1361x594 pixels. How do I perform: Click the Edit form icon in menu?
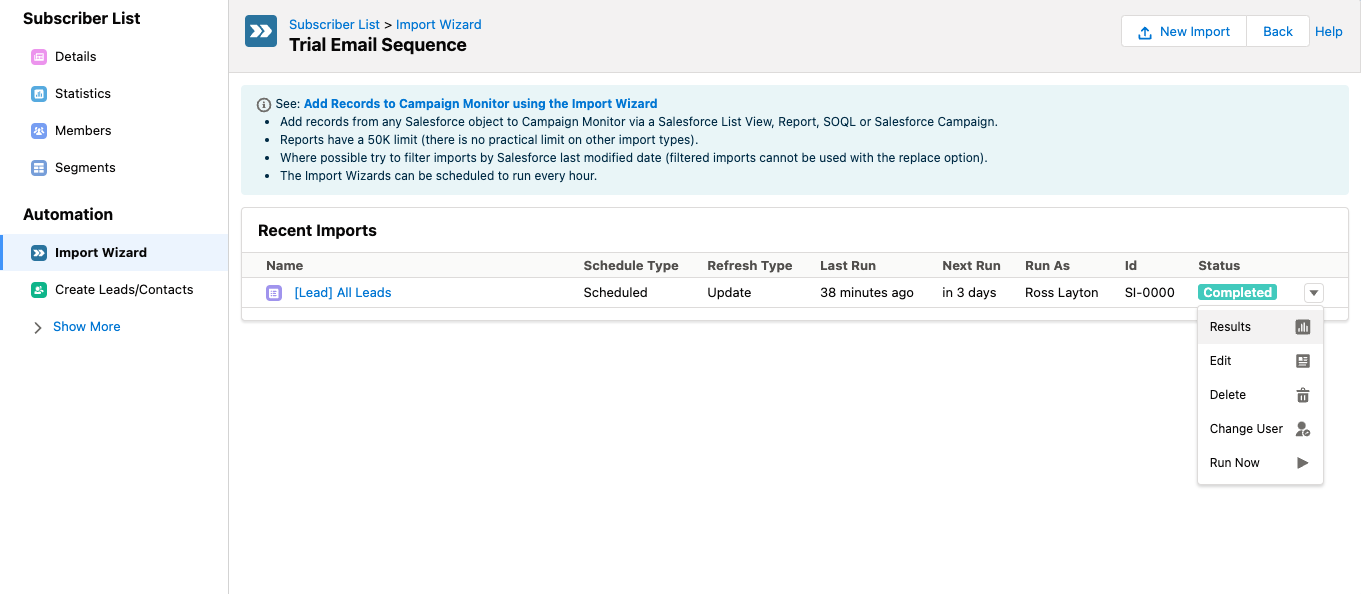coord(1302,361)
